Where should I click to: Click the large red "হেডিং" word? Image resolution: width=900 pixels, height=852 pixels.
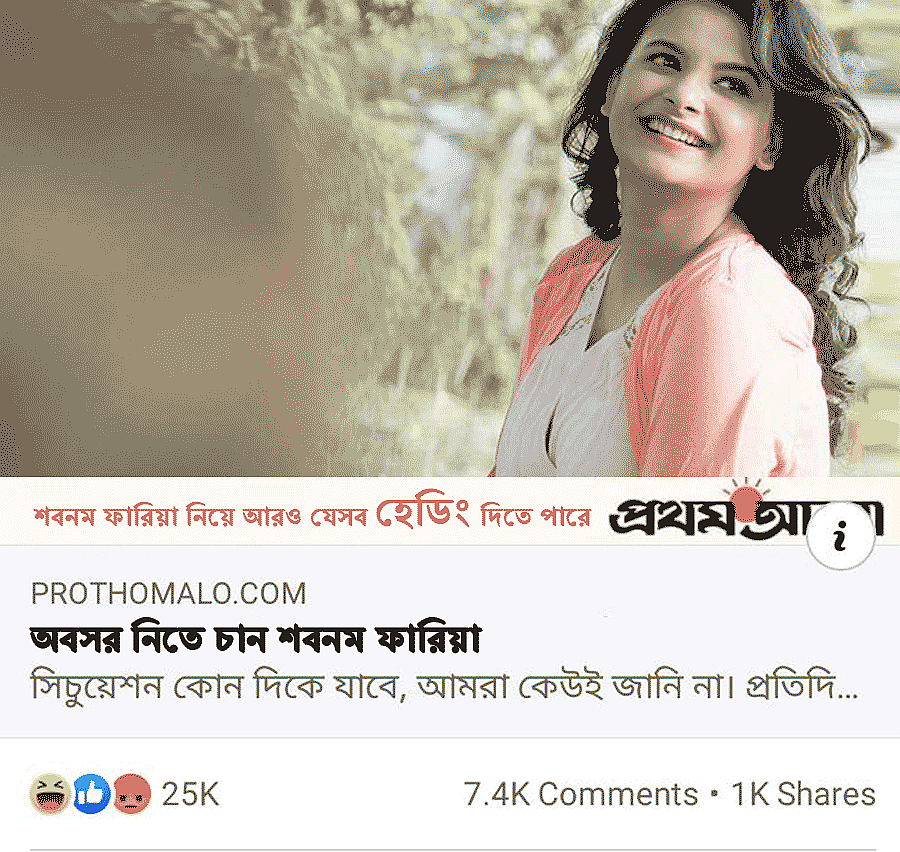[x=423, y=513]
